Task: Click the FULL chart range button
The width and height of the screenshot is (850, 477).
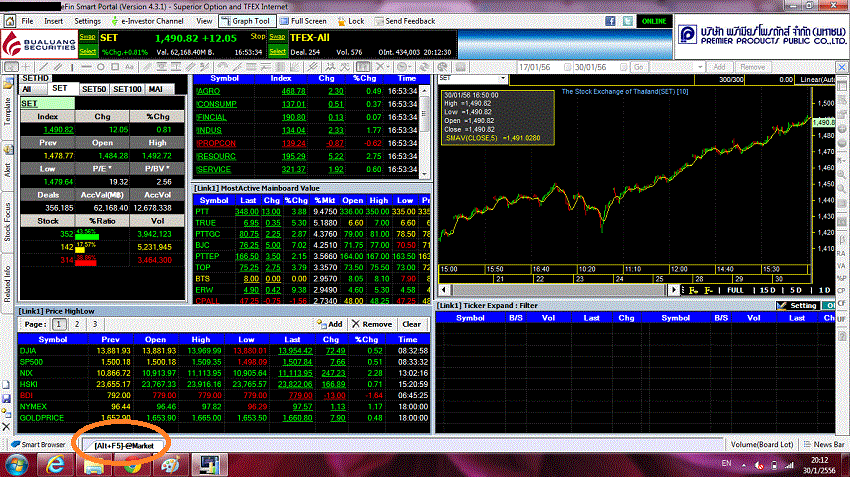Action: (735, 291)
